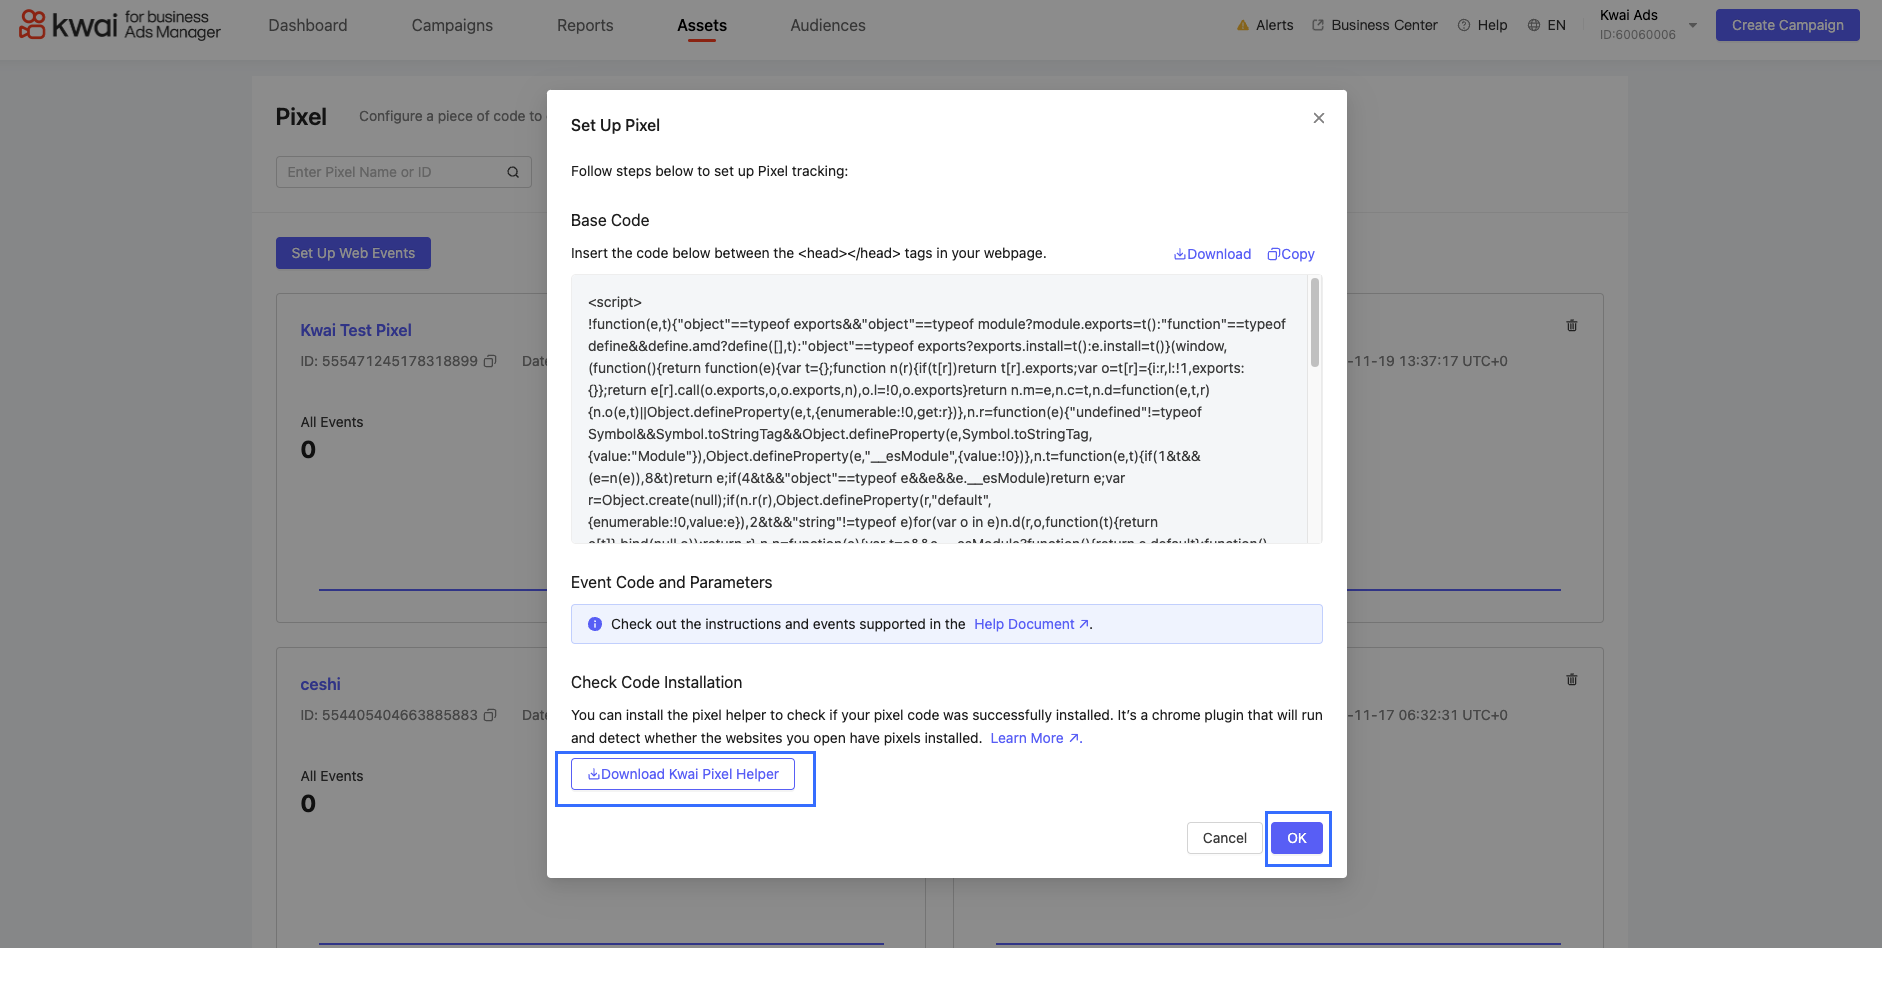Viewport: 1882px width, 982px height.
Task: Copy the Kwai Test Pixel ID
Action: (x=490, y=361)
